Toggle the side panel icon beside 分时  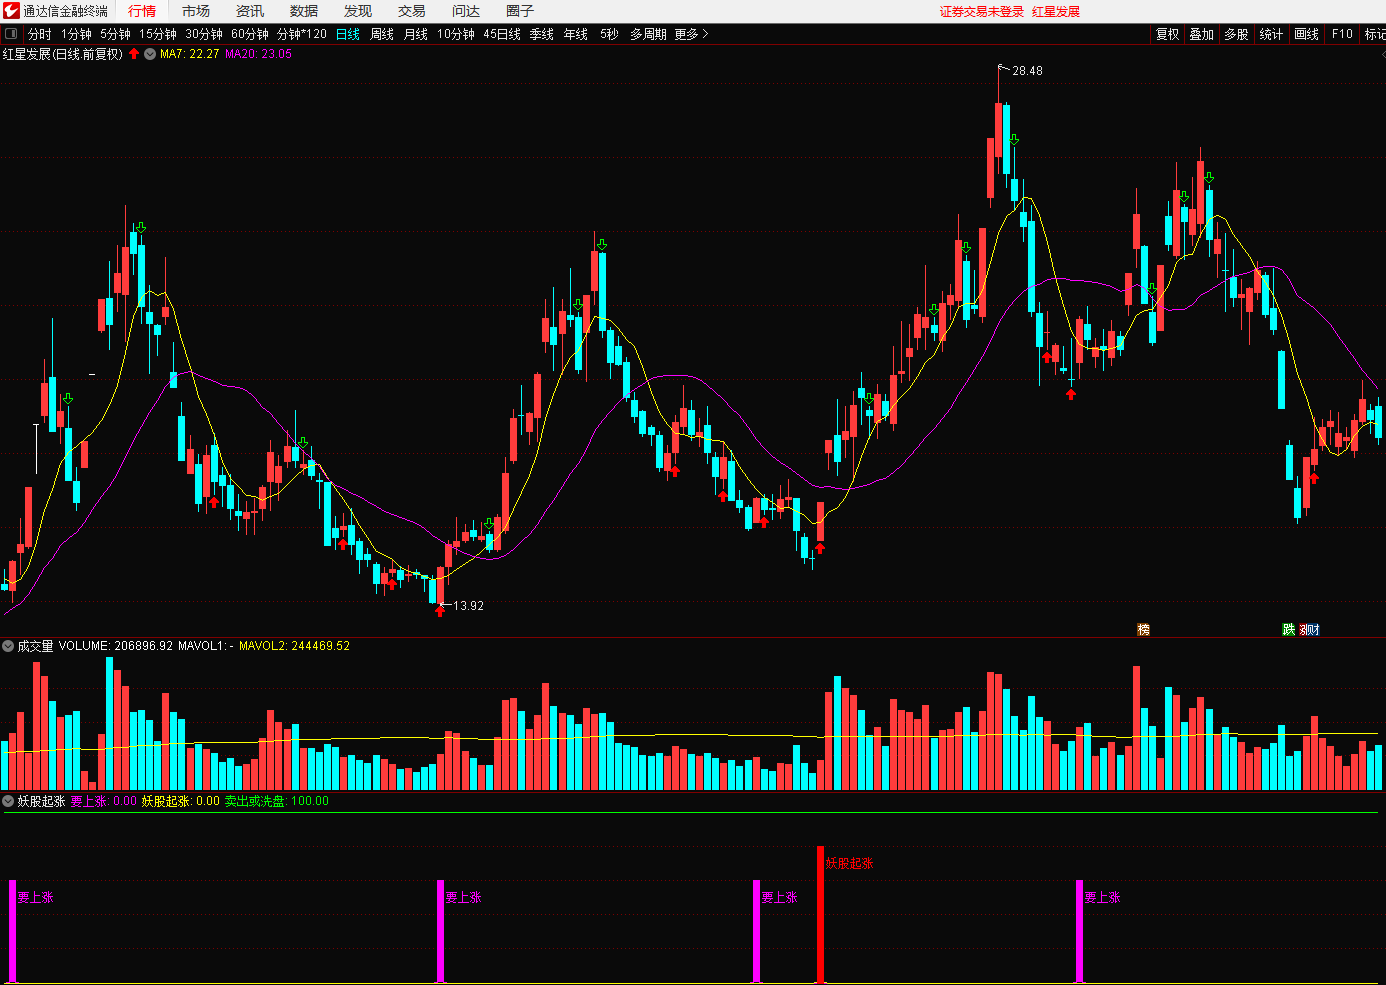11,34
